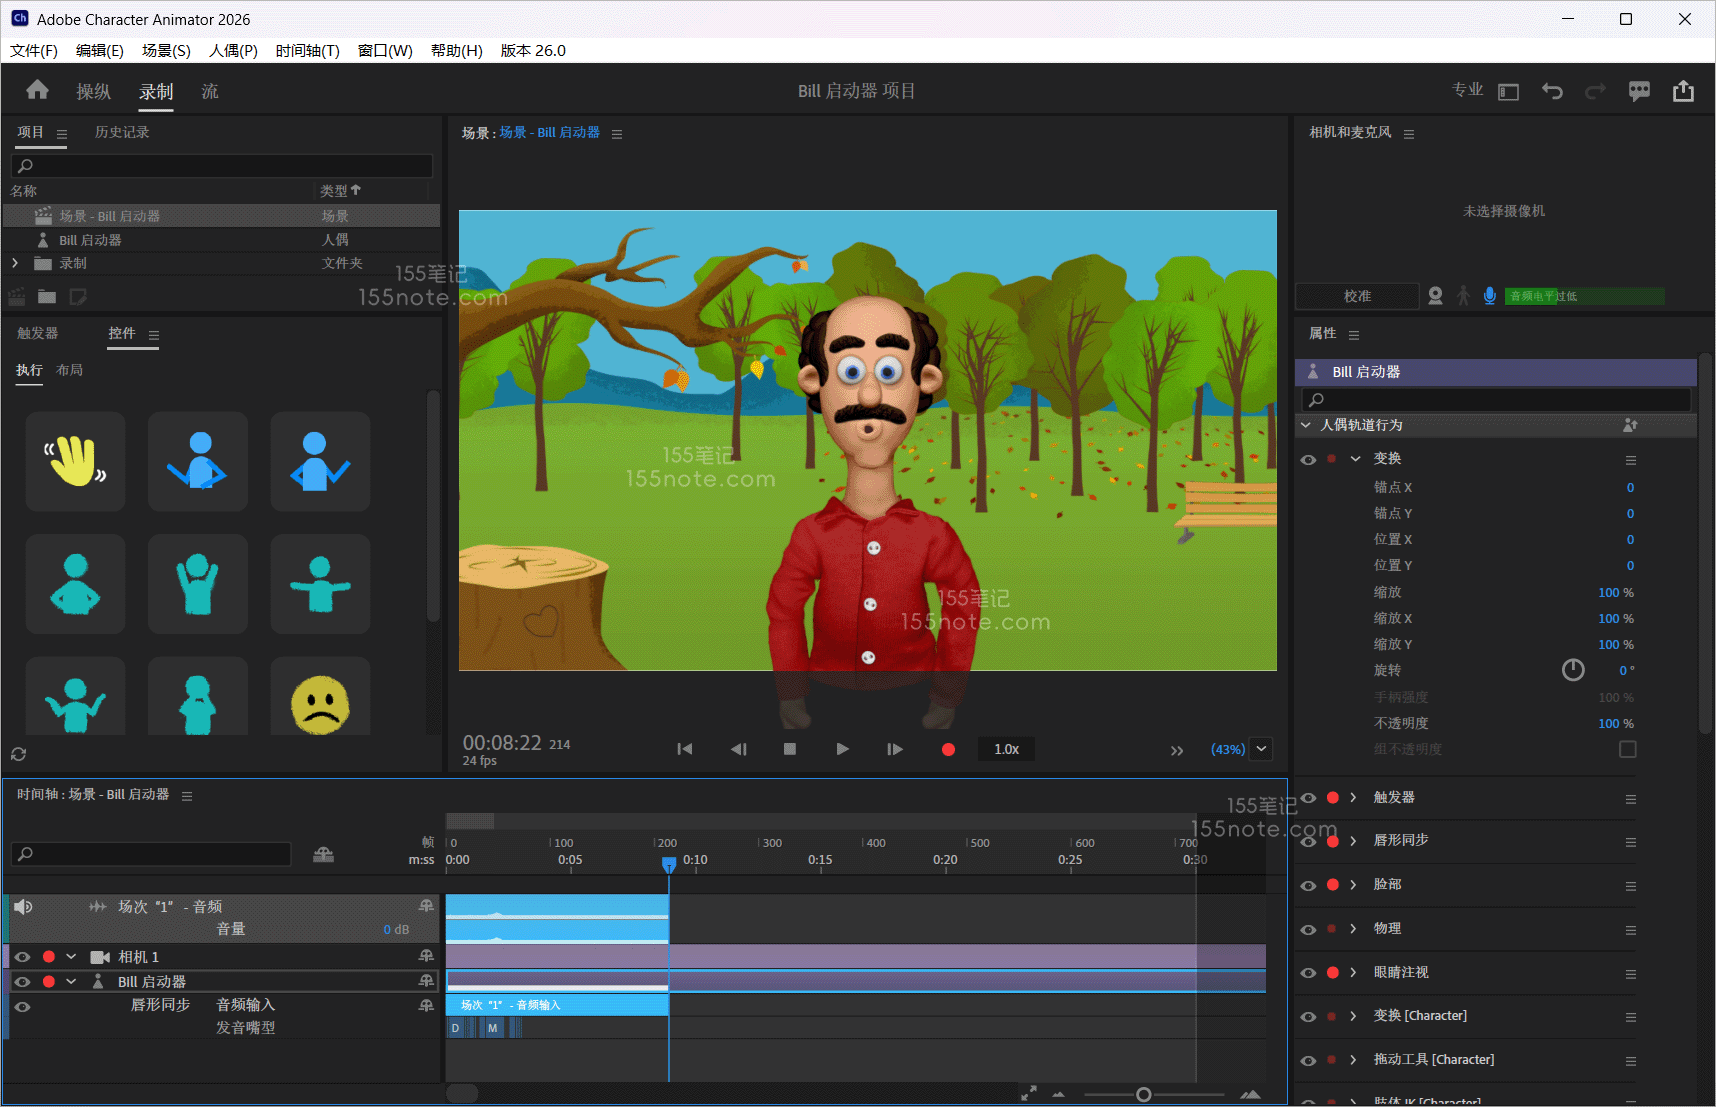Click the Undo arrow icon
The height and width of the screenshot is (1107, 1716).
click(x=1552, y=91)
